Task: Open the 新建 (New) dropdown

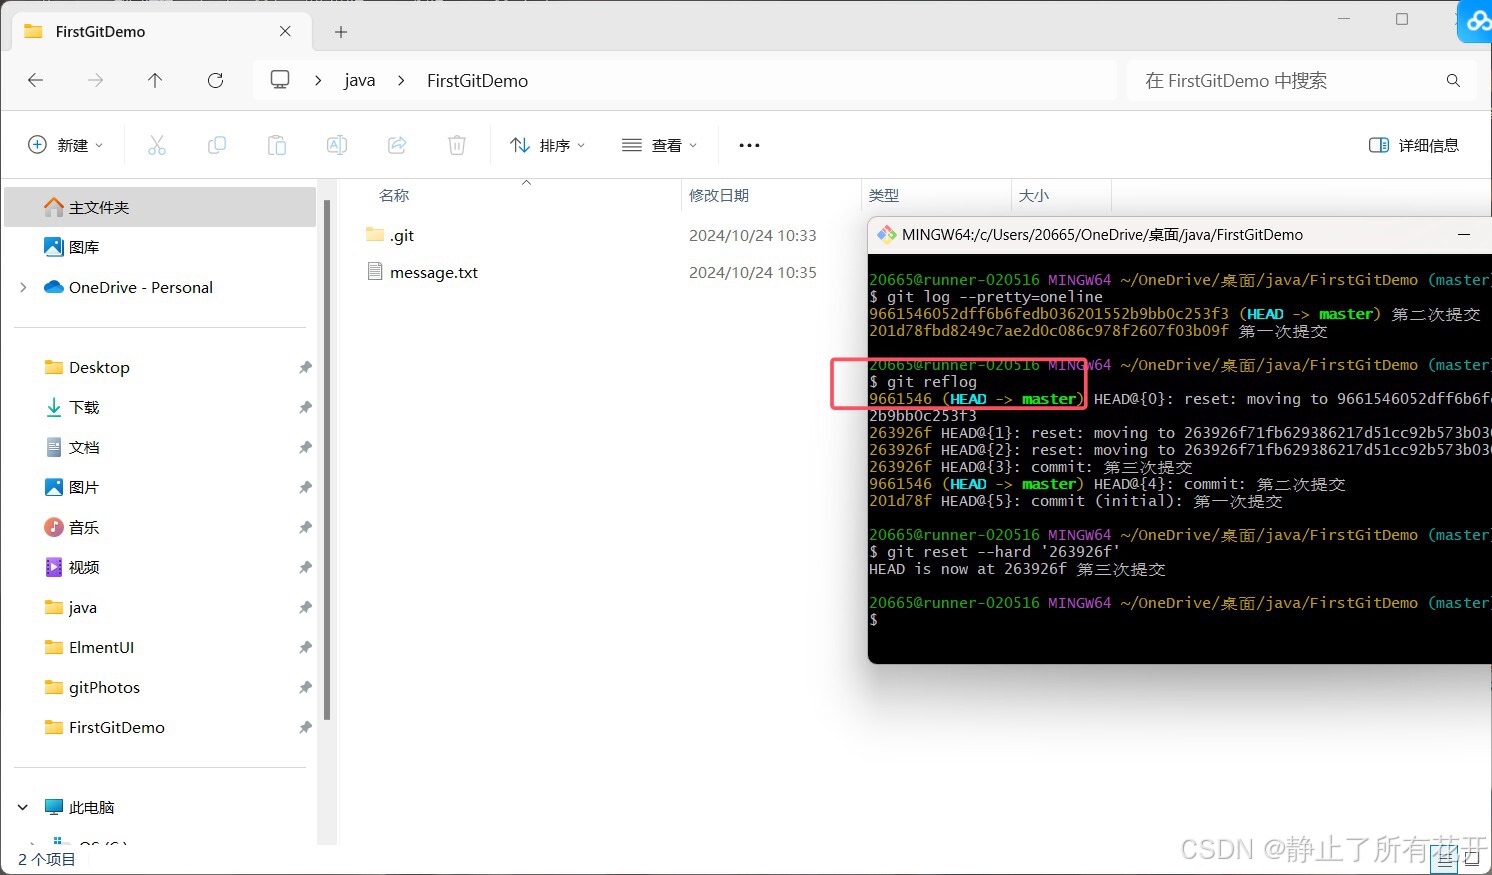Action: (65, 145)
